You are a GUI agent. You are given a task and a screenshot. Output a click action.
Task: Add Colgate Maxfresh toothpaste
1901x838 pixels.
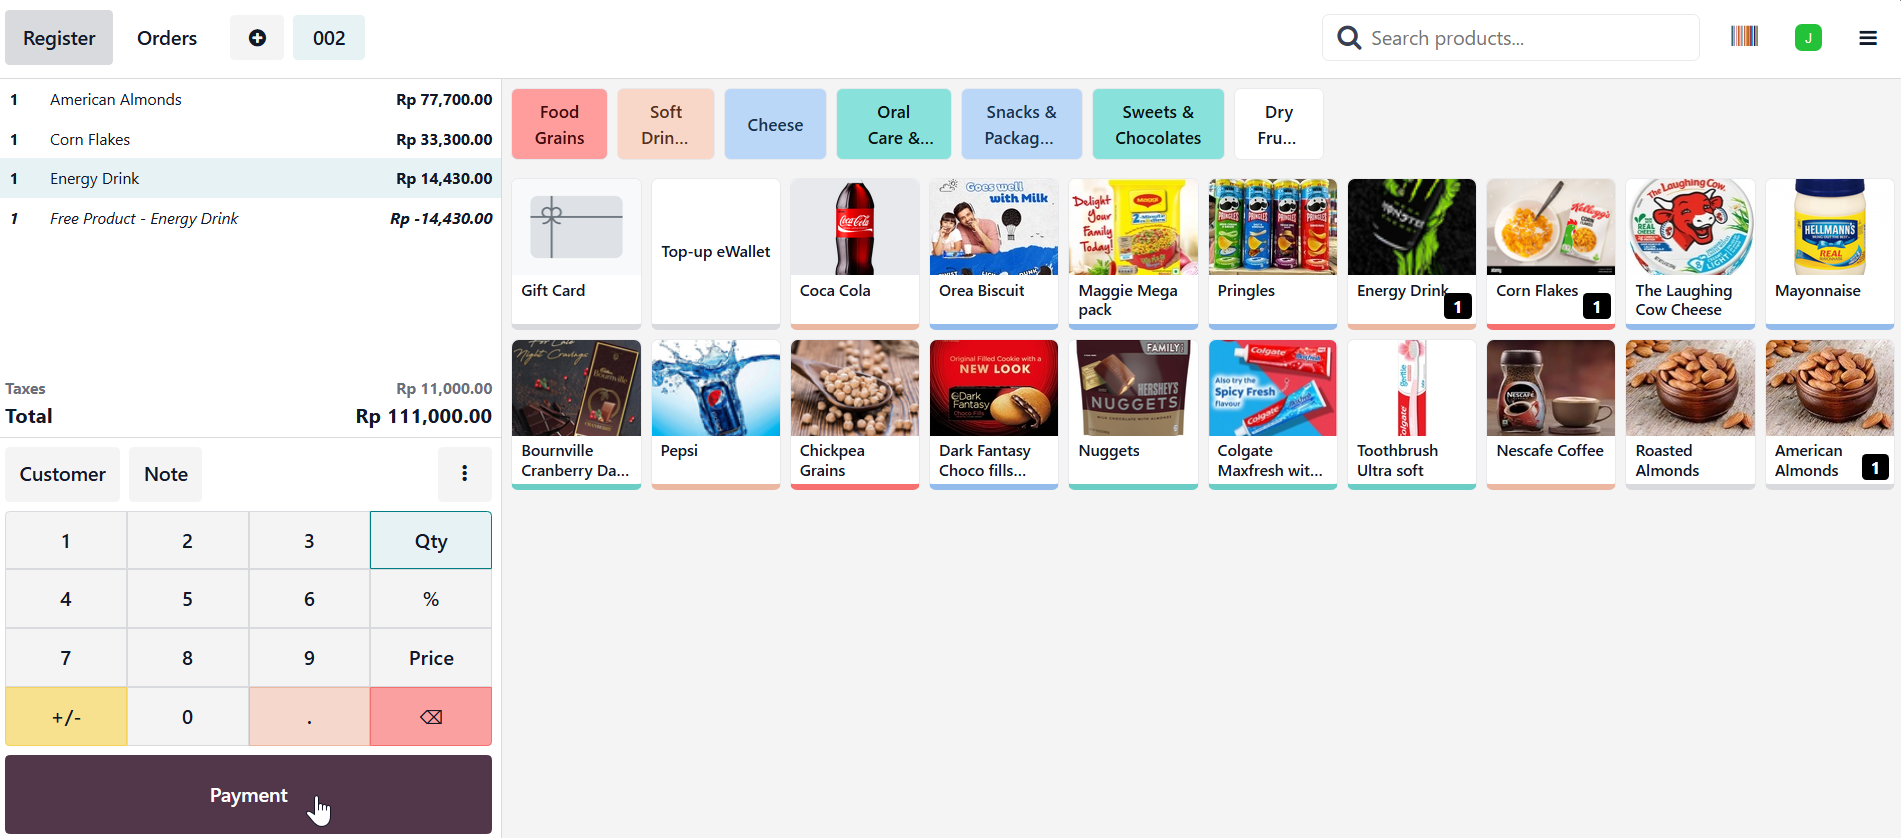coord(1272,414)
